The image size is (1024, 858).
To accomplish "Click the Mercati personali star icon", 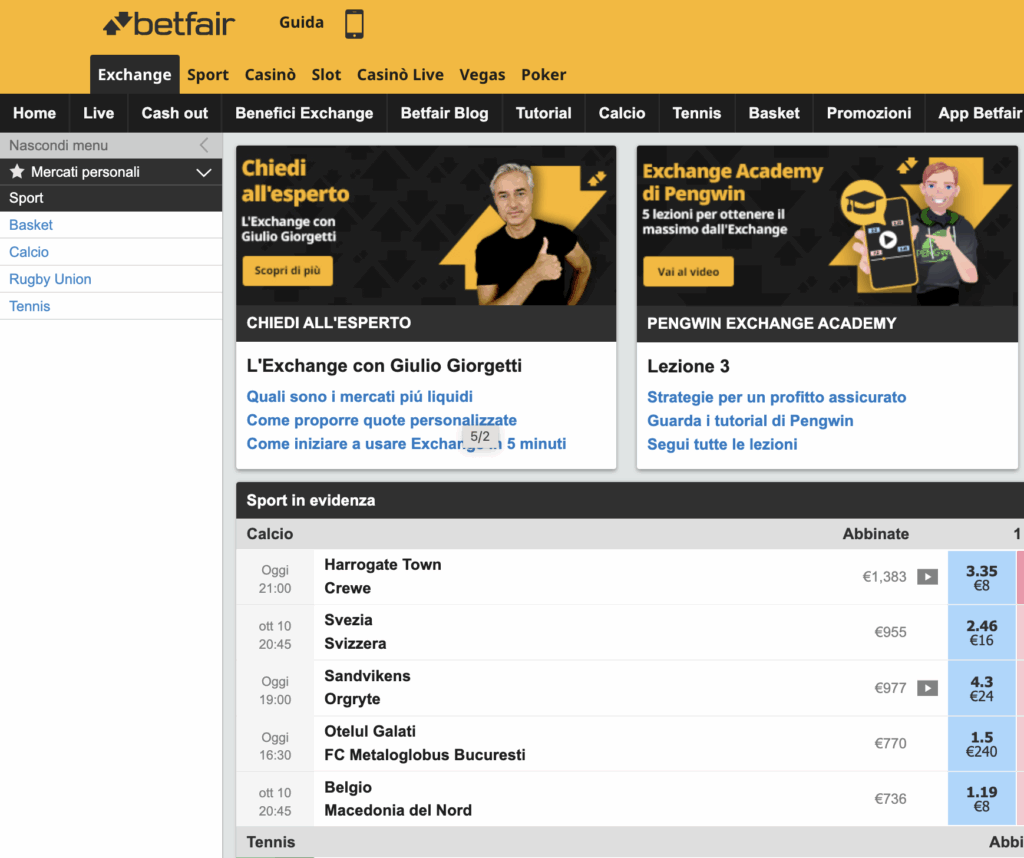I will point(16,172).
